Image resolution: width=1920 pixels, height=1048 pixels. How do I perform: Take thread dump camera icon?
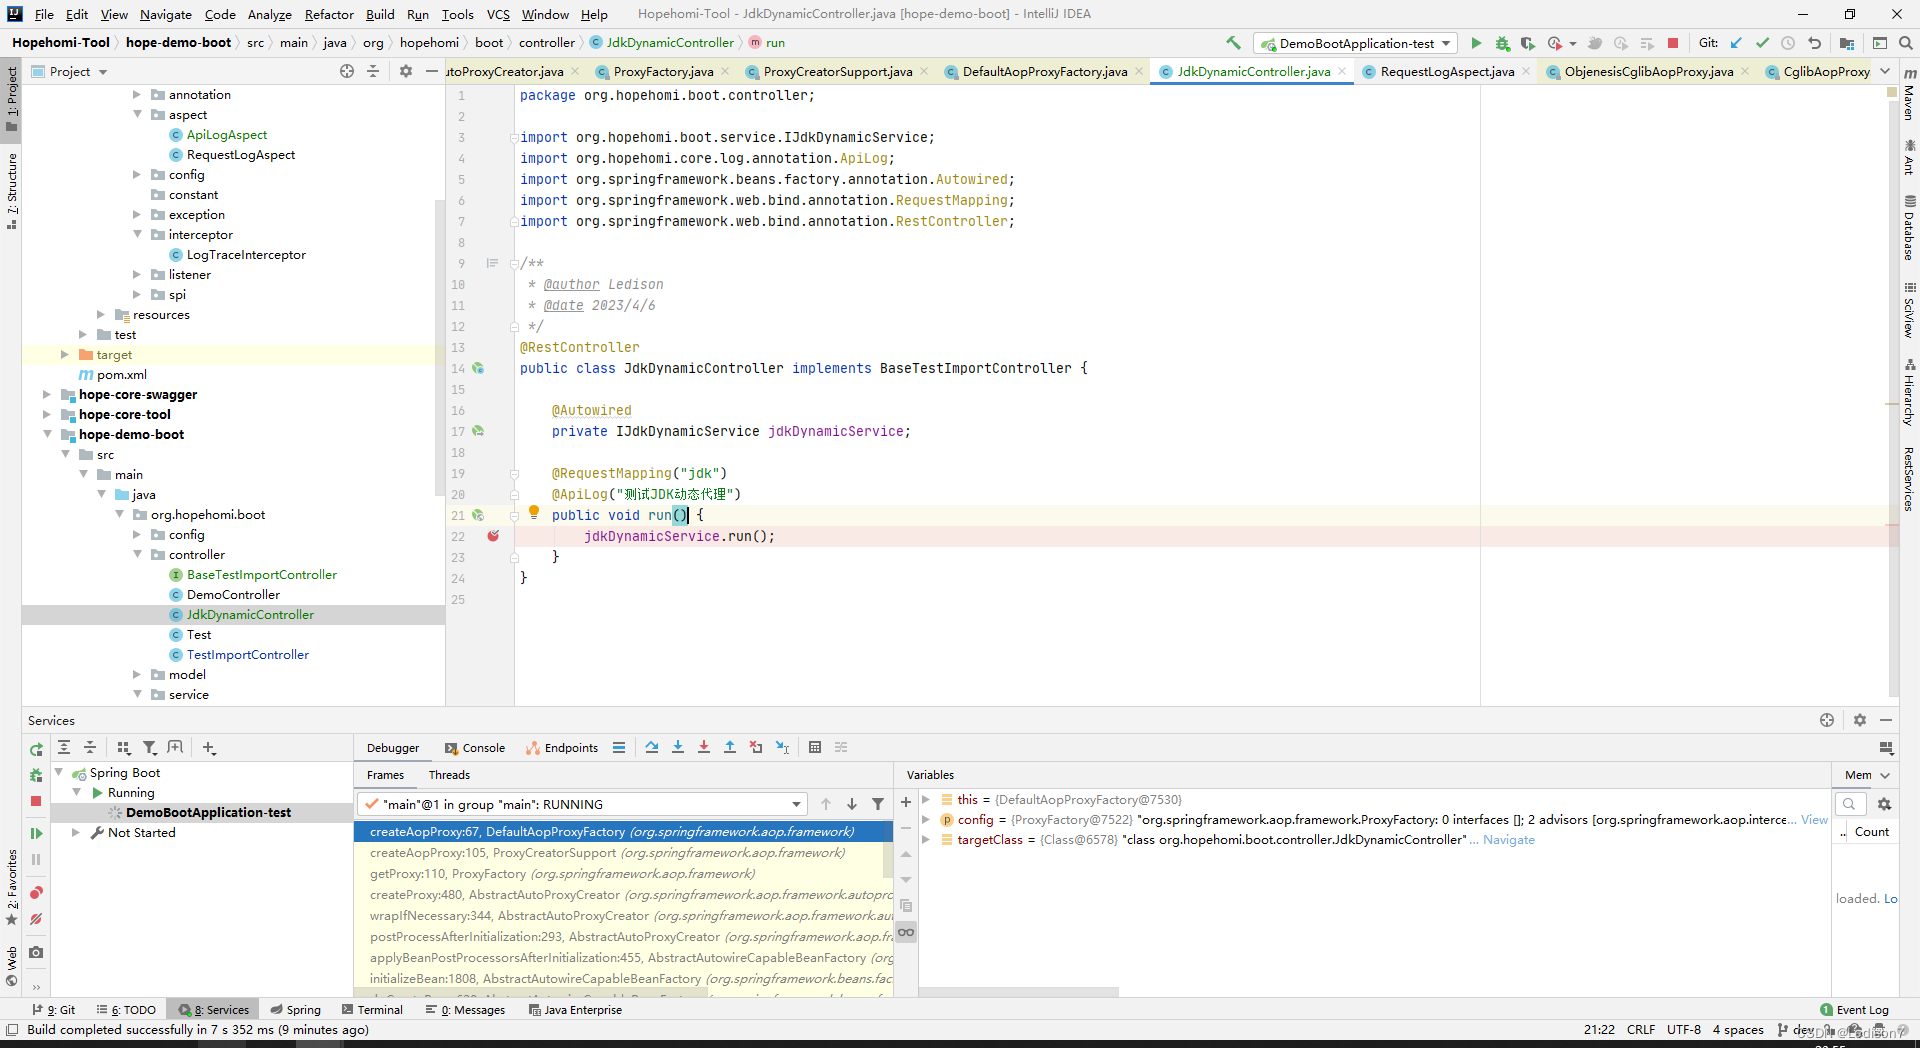point(36,952)
